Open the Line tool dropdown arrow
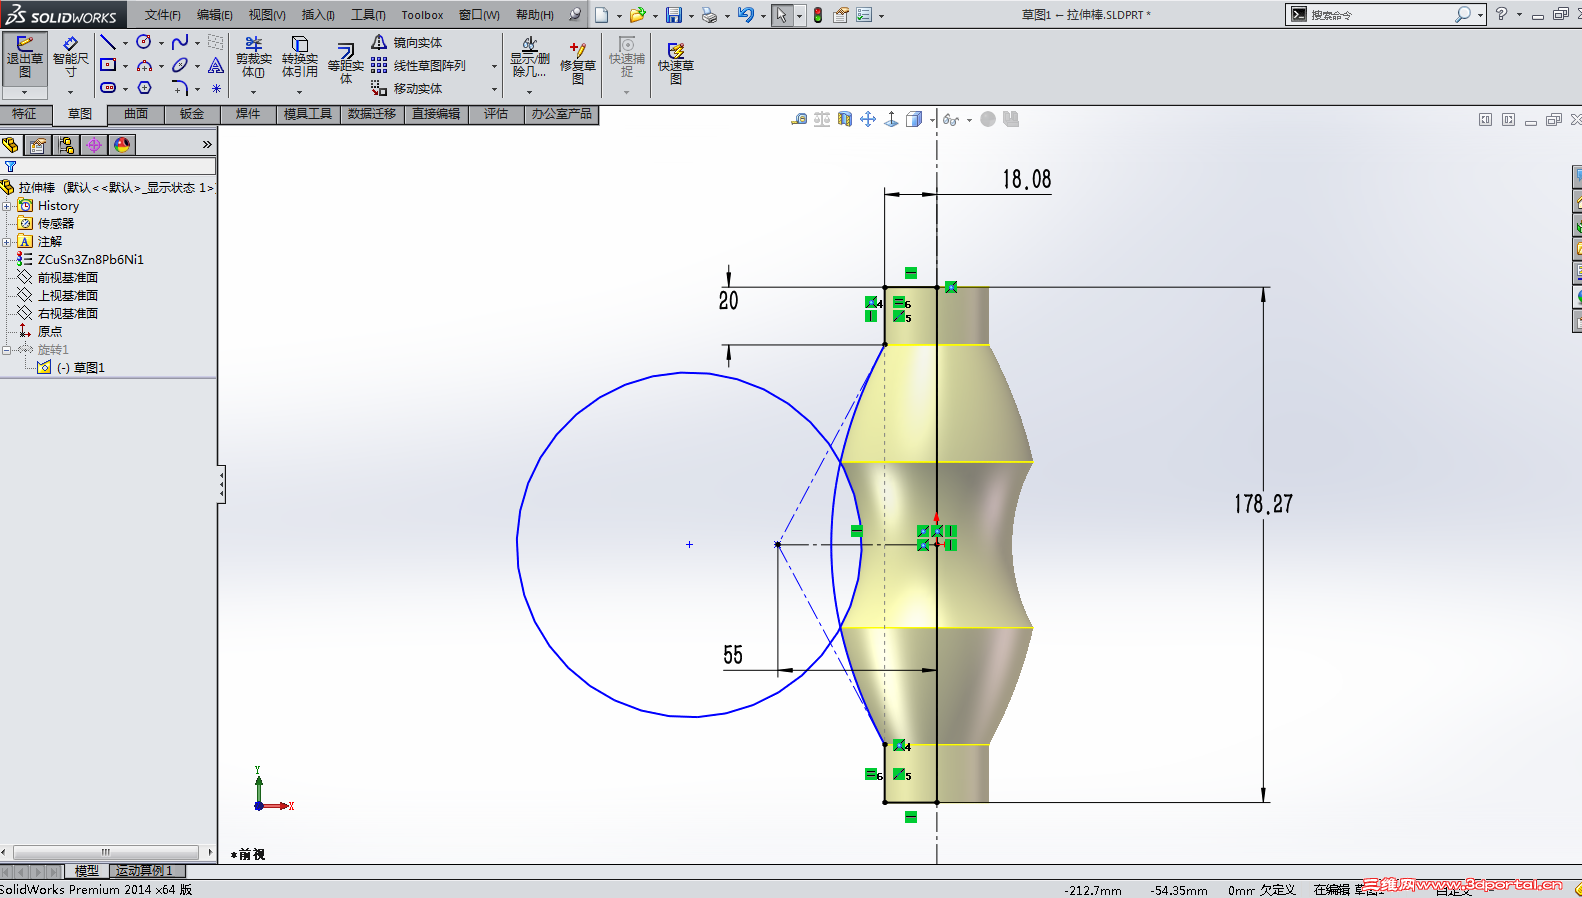This screenshot has height=898, width=1582. 125,43
